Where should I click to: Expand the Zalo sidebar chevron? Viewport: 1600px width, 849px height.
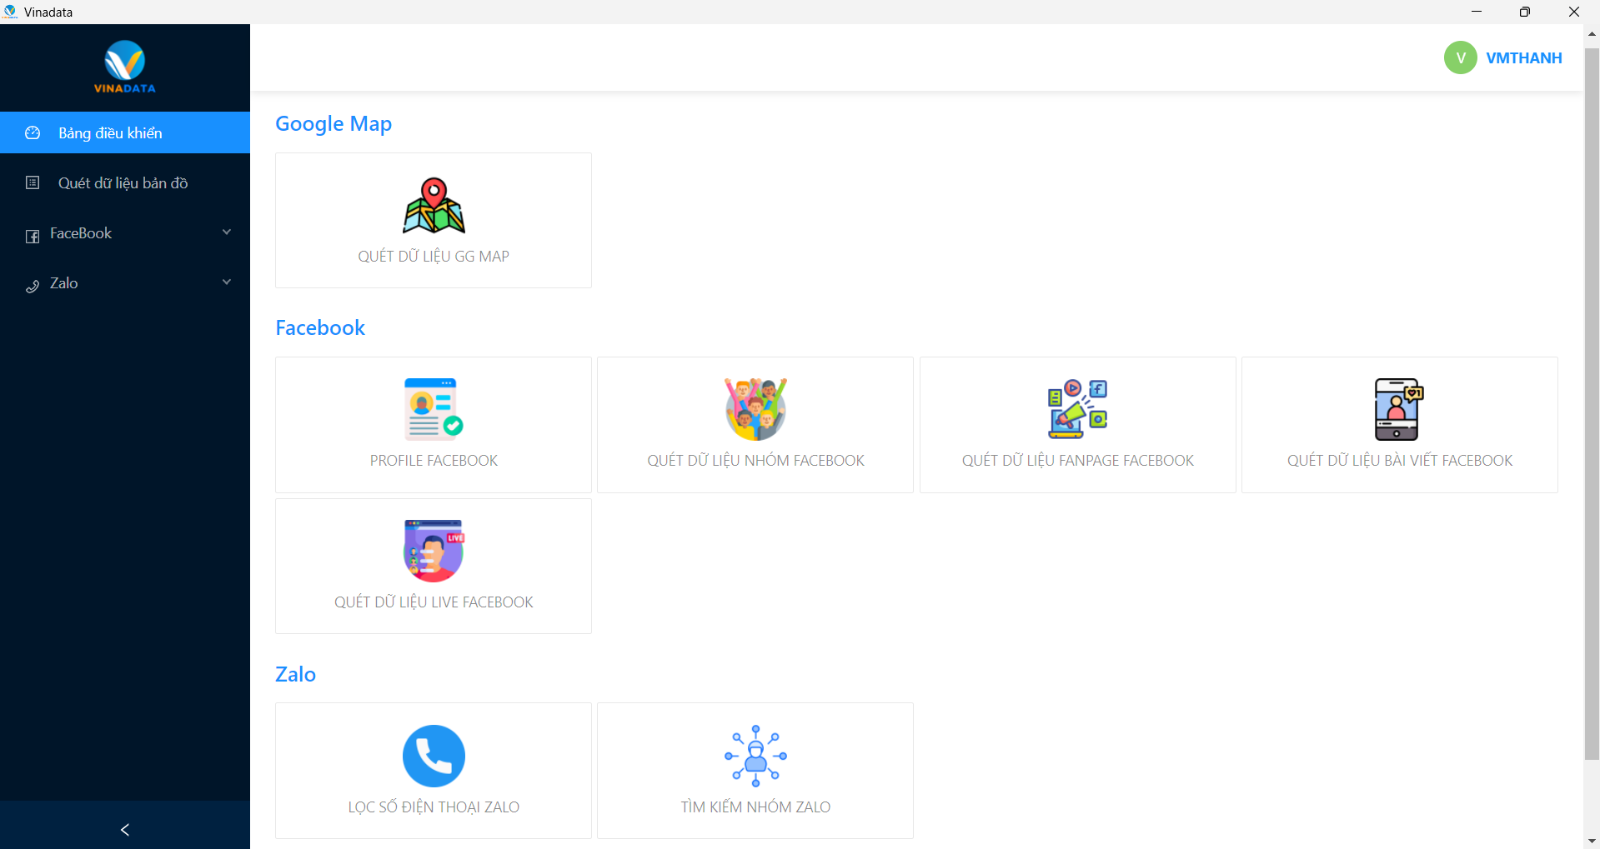[x=227, y=282]
